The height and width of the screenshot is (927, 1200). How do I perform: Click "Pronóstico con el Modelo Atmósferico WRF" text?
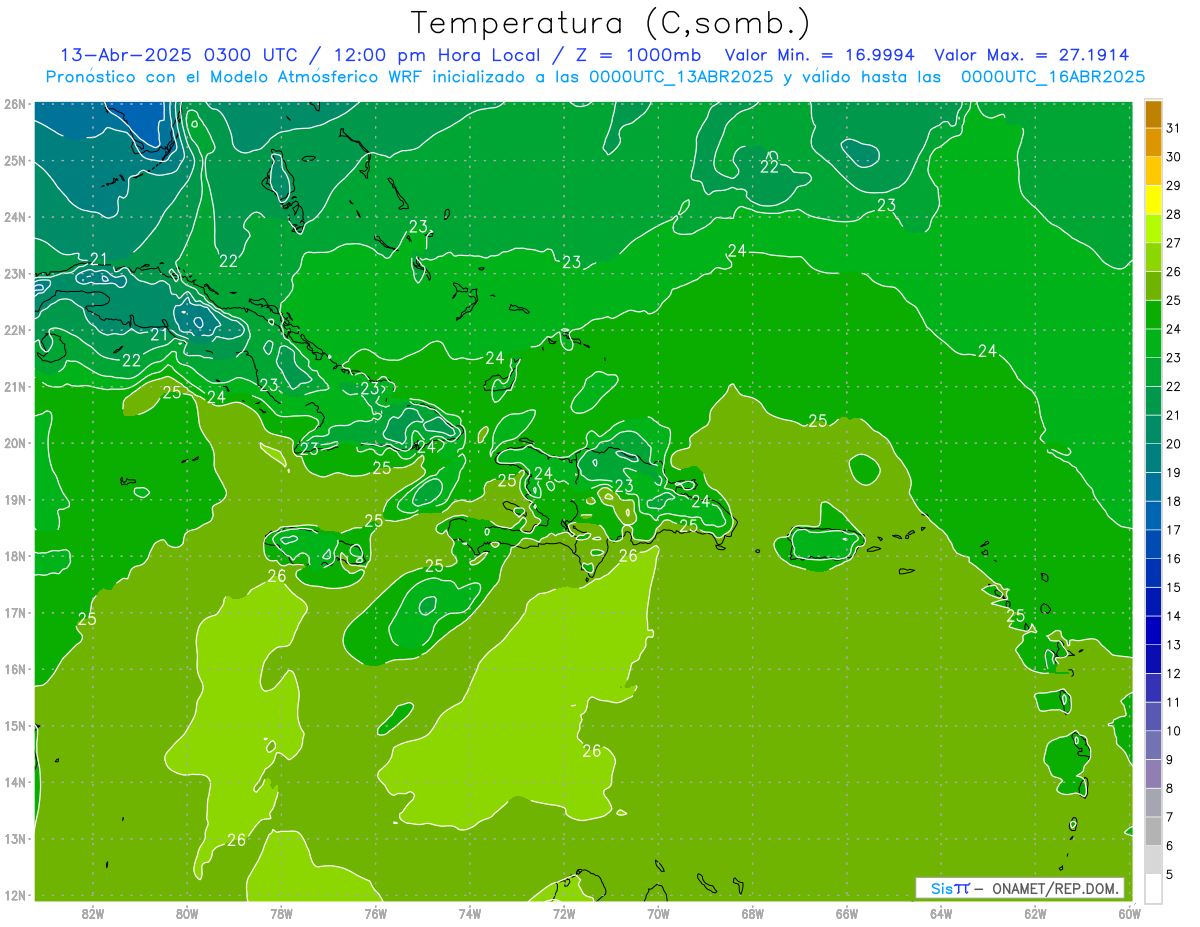click(x=234, y=77)
